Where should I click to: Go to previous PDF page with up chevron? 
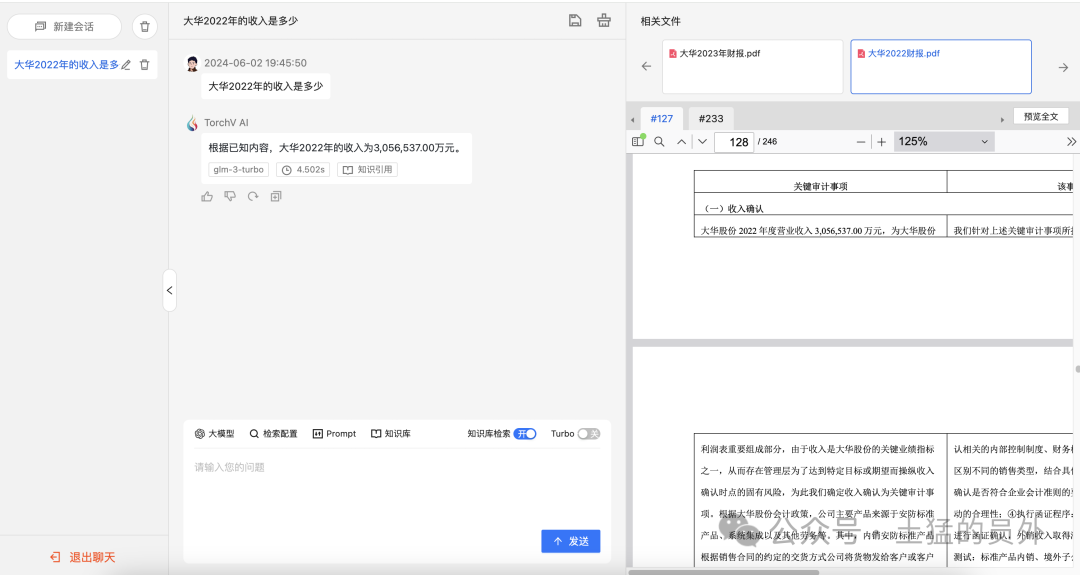tap(681, 142)
